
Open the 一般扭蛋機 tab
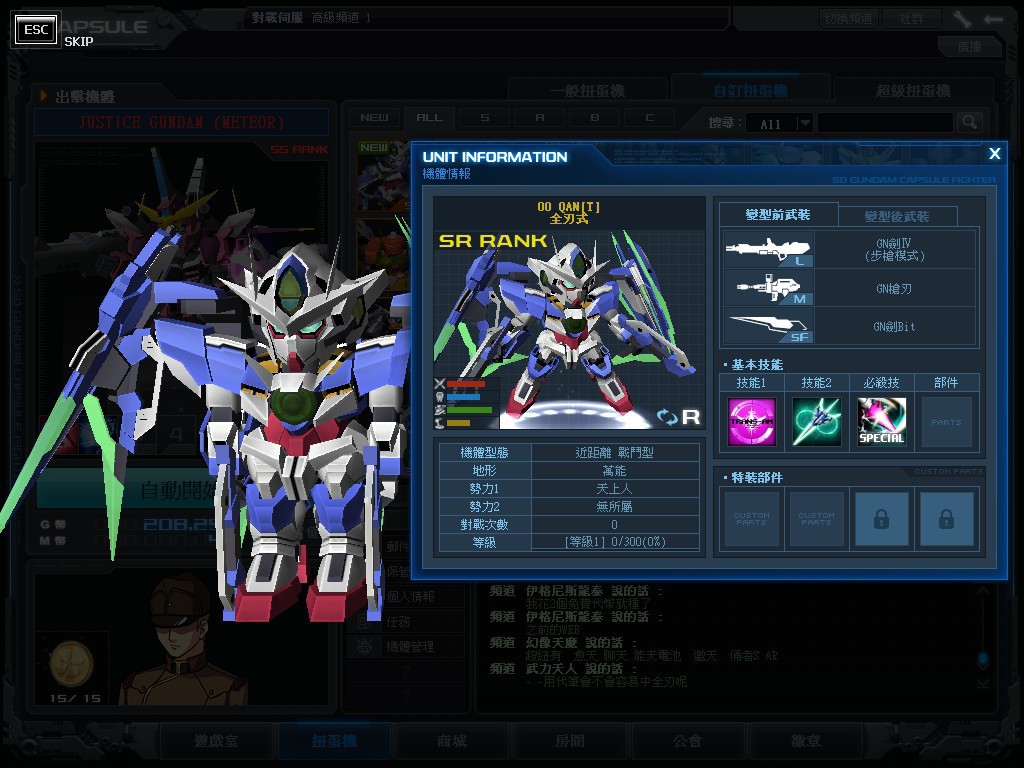point(588,91)
